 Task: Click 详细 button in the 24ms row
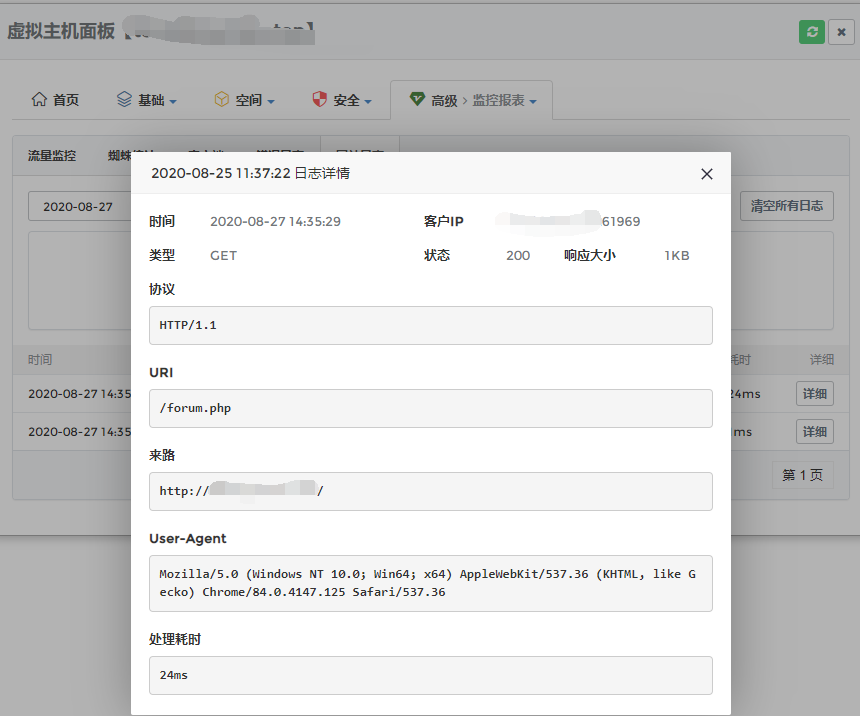(814, 393)
